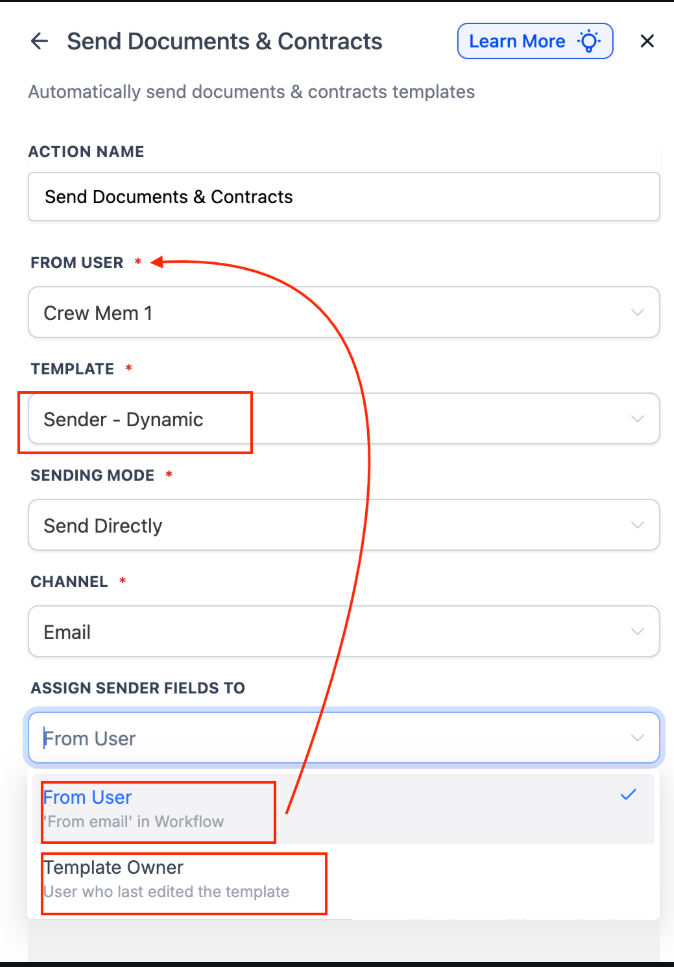Select the Template Owner option

coord(114,867)
